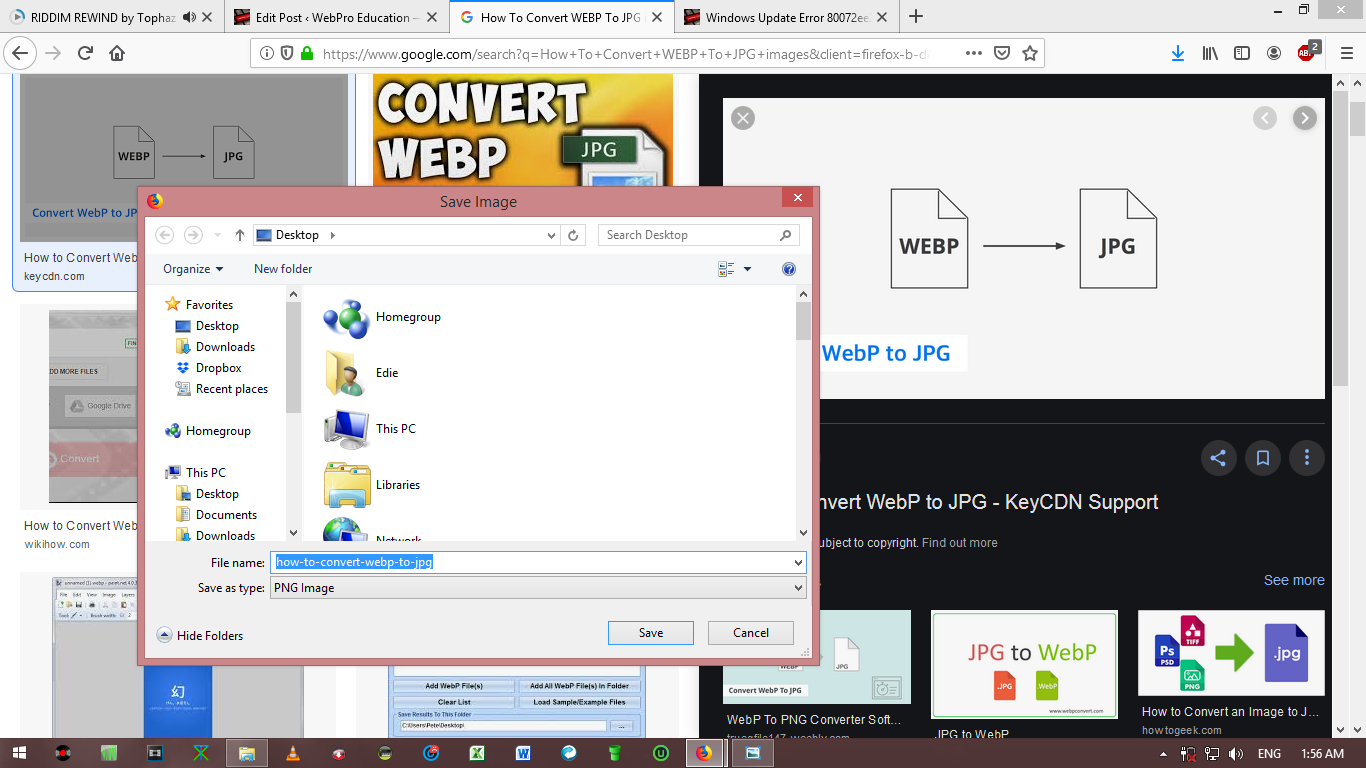Image resolution: width=1366 pixels, height=768 pixels.
Task: Bookmark this page with star icon
Action: (1029, 53)
